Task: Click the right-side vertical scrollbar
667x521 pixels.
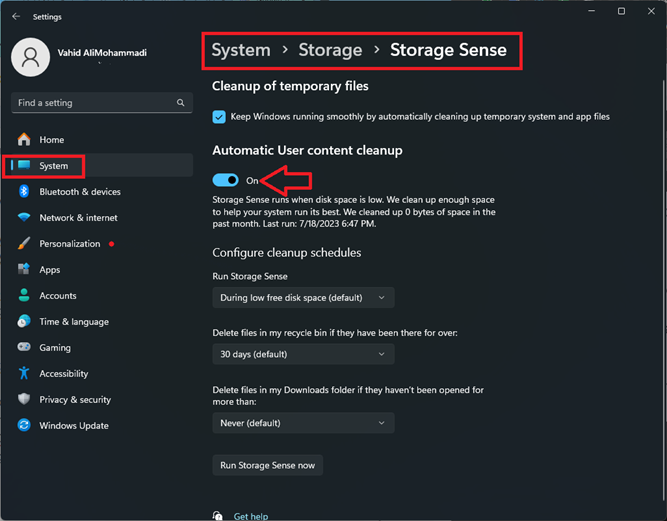Action: tap(663, 289)
